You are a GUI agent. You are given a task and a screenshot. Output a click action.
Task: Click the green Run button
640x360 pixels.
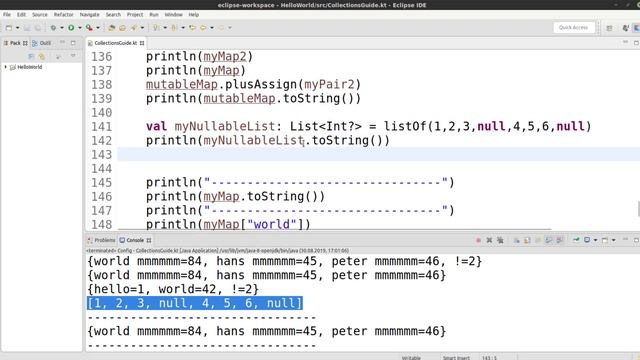tap(71, 28)
